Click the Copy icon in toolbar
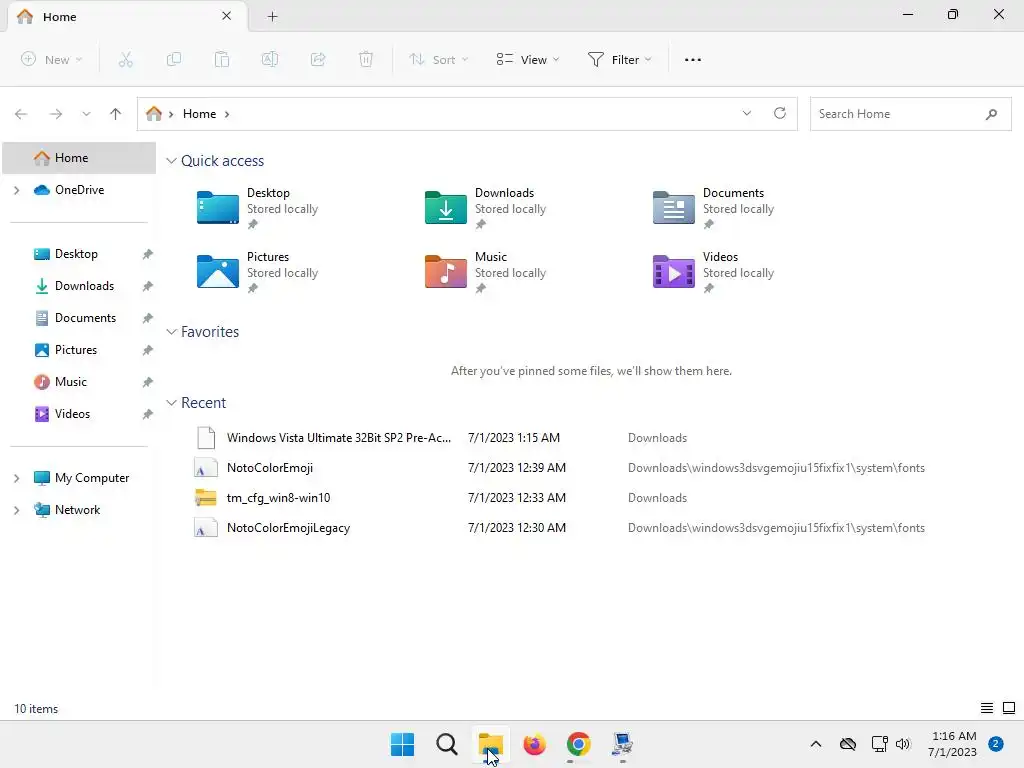This screenshot has height=768, width=1024. (x=174, y=59)
